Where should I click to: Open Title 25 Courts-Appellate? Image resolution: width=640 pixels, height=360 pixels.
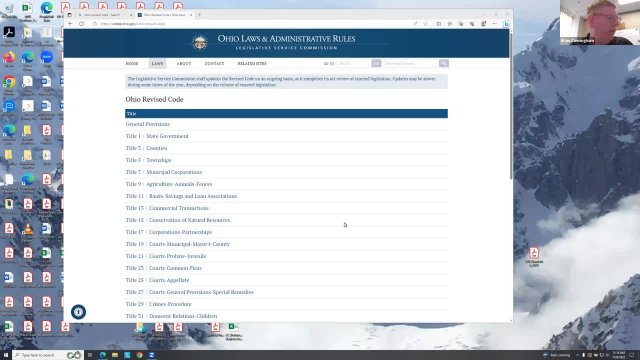click(x=157, y=280)
